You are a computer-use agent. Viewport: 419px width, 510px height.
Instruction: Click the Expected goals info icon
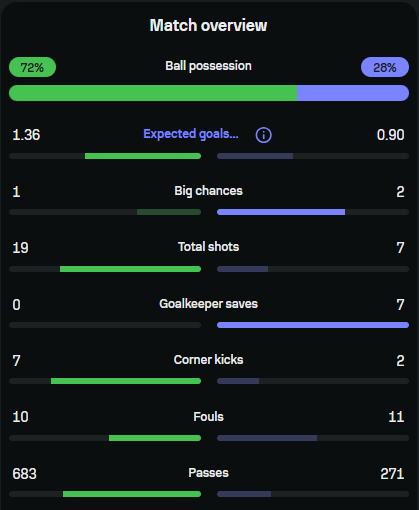[263, 135]
